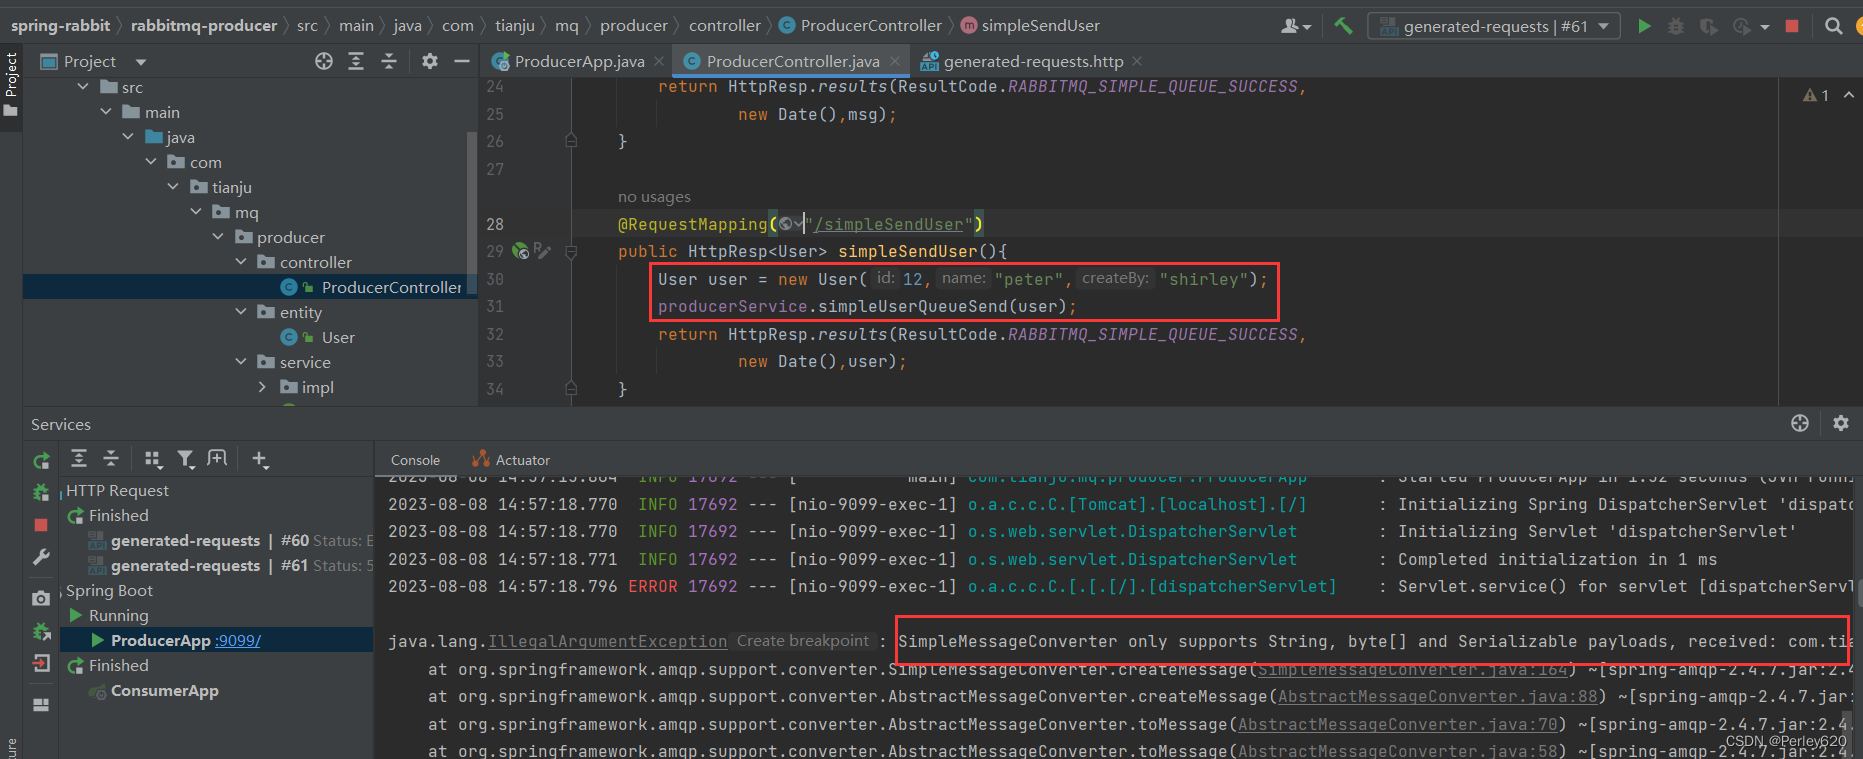Close the generated-requests.http tab
This screenshot has height=759, width=1863.
[1137, 62]
